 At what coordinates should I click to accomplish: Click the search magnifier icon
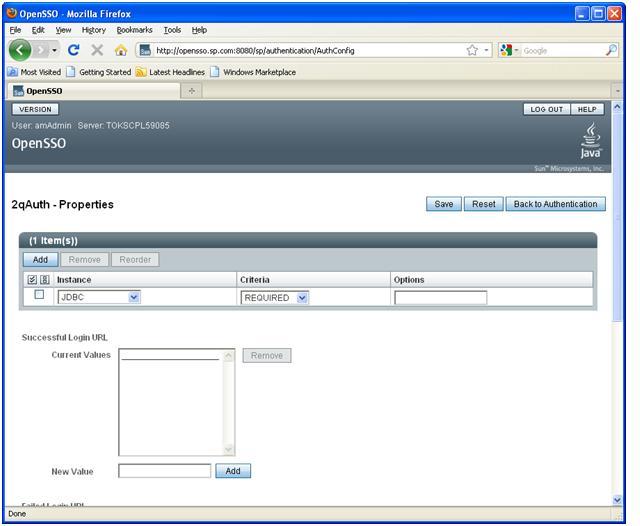pyautogui.click(x=611, y=50)
